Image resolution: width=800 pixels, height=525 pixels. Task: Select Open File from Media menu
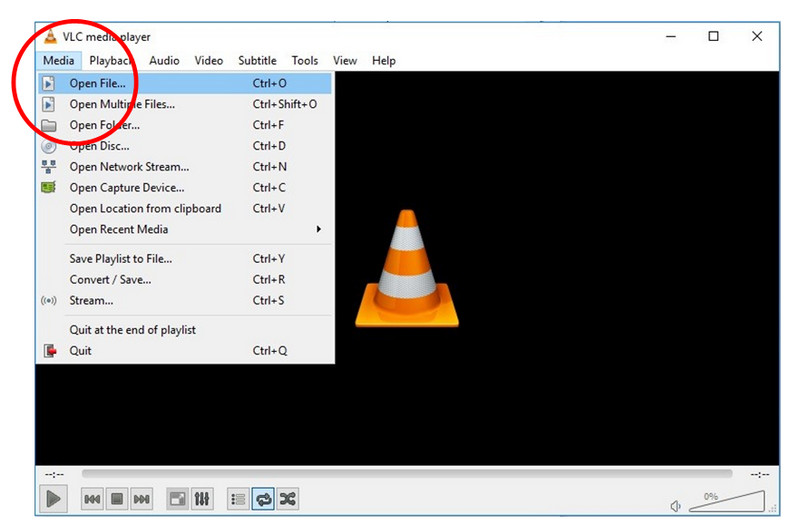pyautogui.click(x=97, y=83)
